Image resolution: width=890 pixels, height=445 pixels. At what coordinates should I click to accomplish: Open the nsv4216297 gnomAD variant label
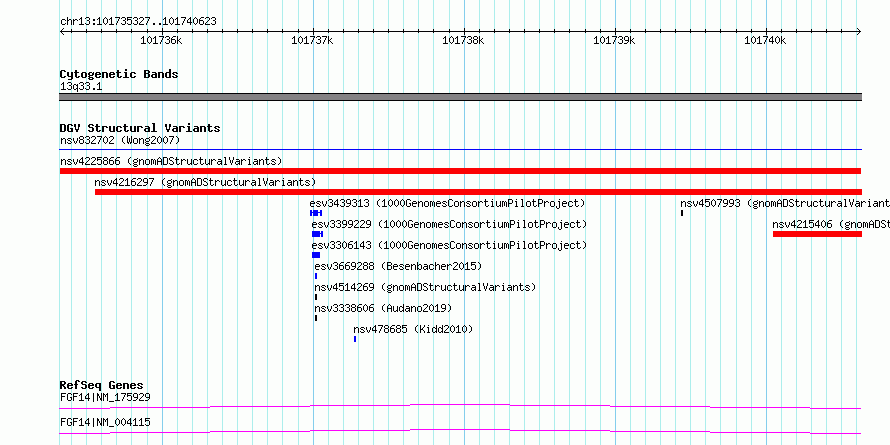[205, 182]
